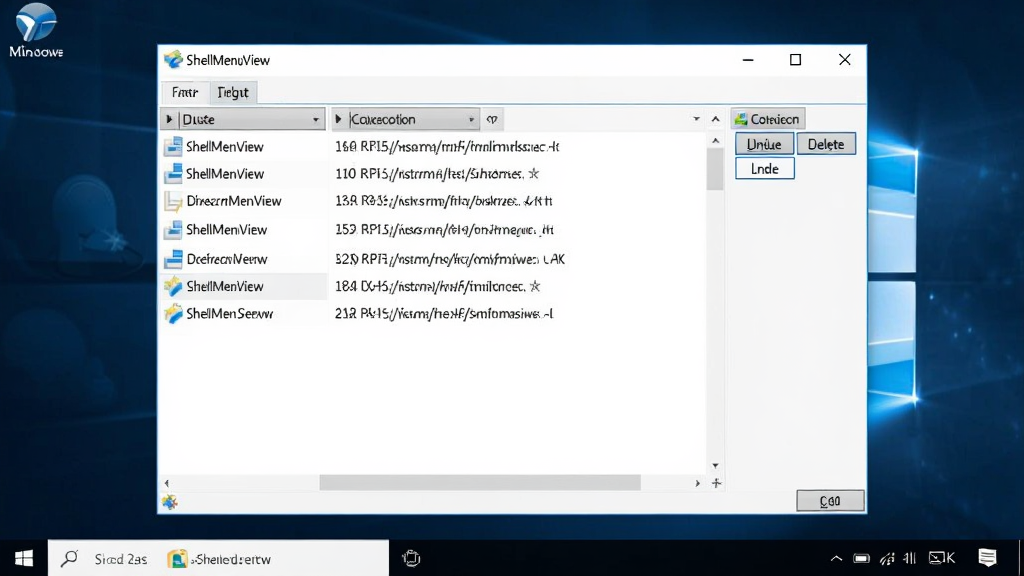Click the up chevron beside Coteiecn button
Image resolution: width=1024 pixels, height=576 pixels.
click(x=716, y=120)
